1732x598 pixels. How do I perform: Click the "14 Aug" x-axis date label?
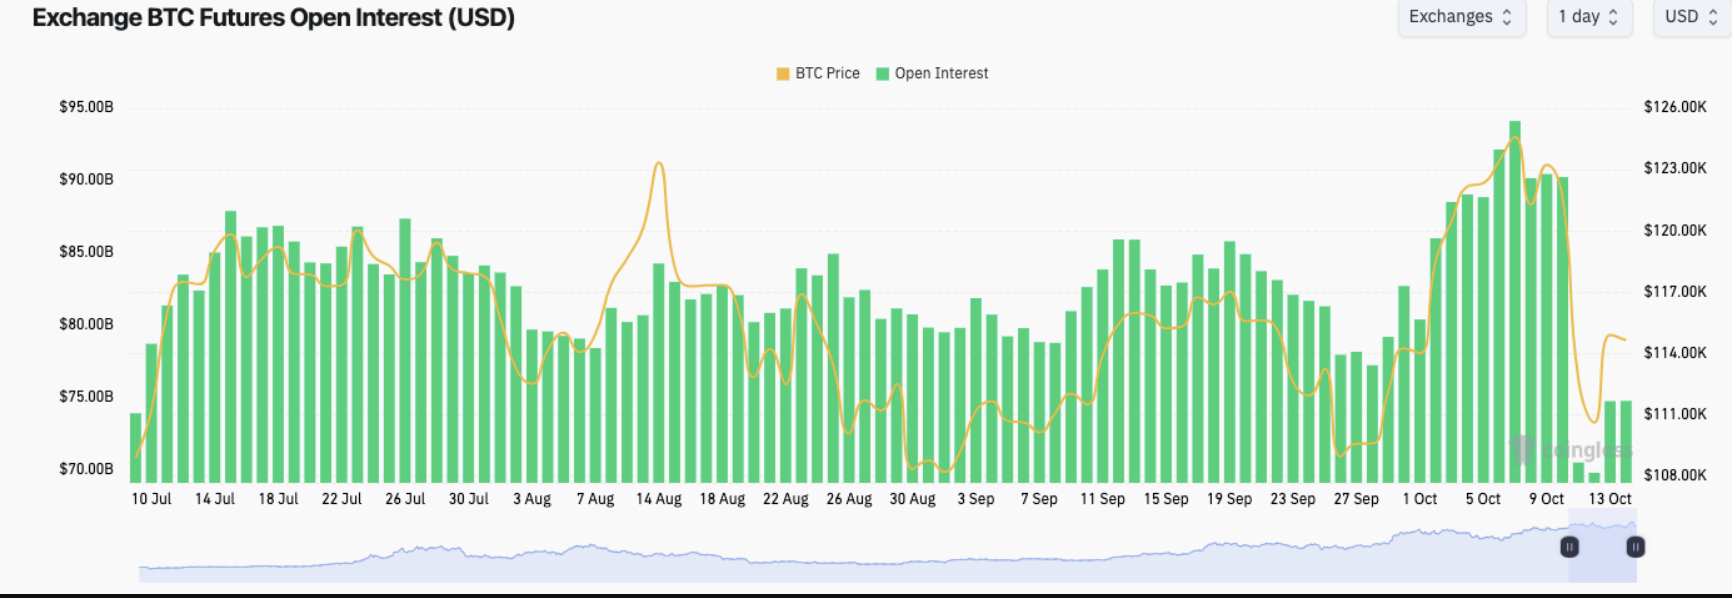click(658, 499)
